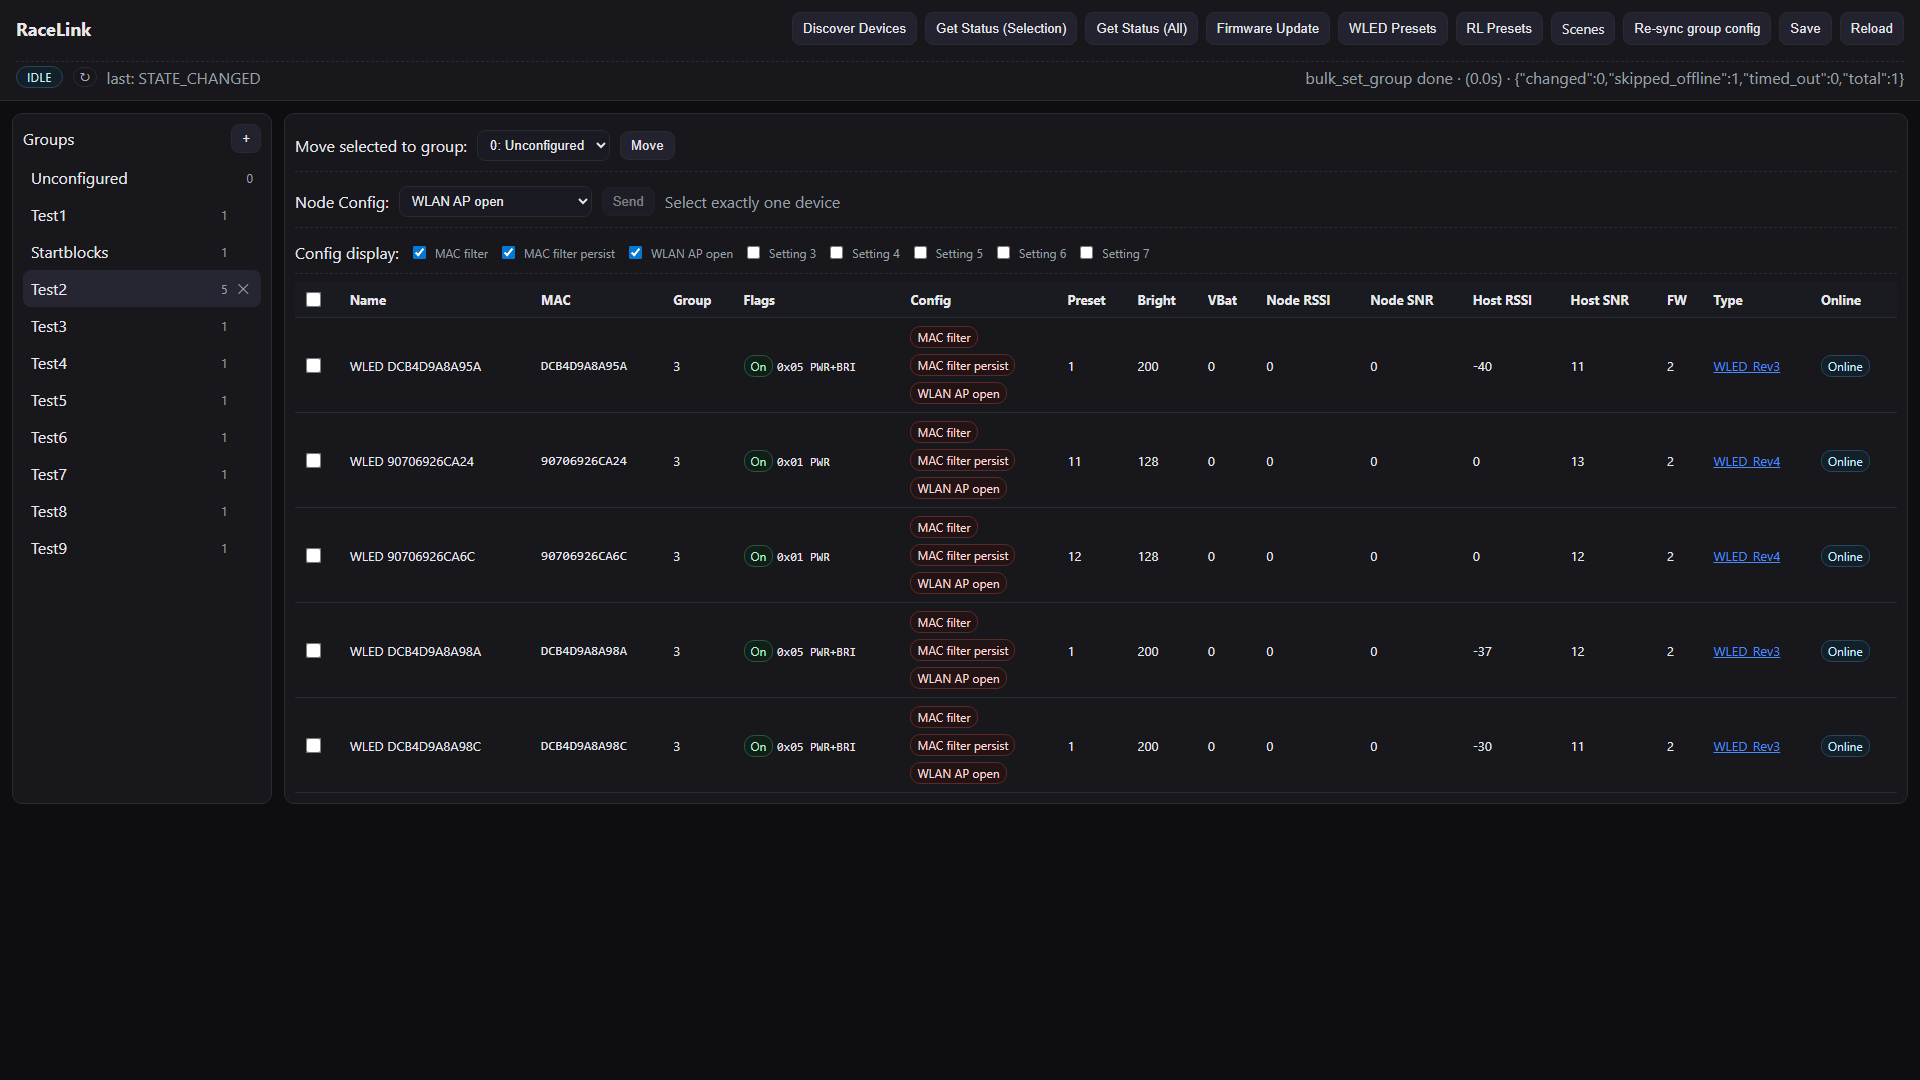Toggle WLAN AP open display checkbox
1920x1080 pixels.
pos(636,253)
